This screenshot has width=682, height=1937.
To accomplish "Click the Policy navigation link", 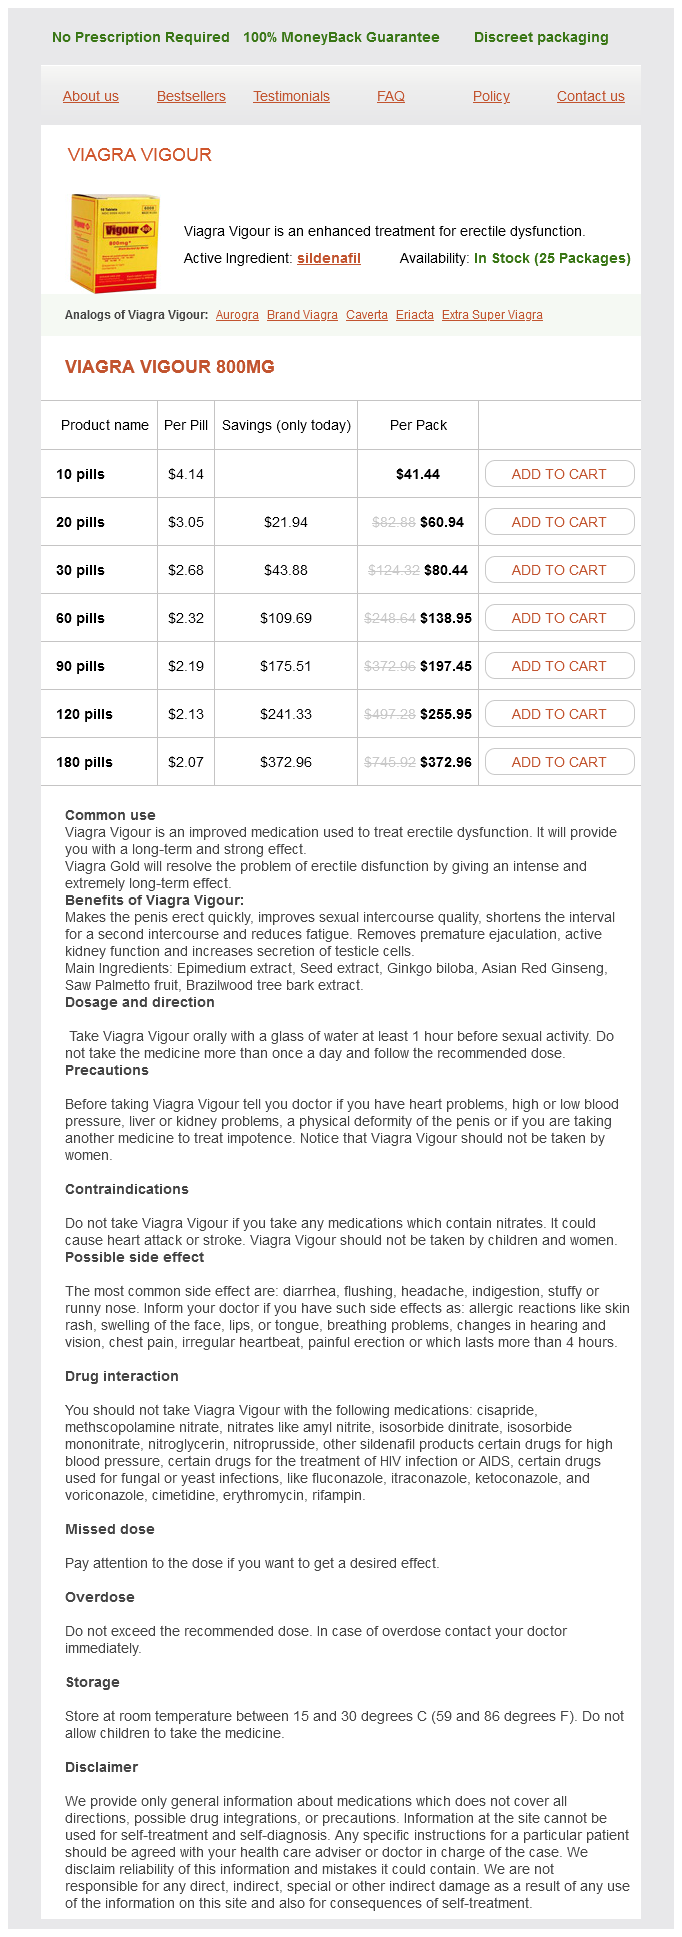I will coord(491,96).
